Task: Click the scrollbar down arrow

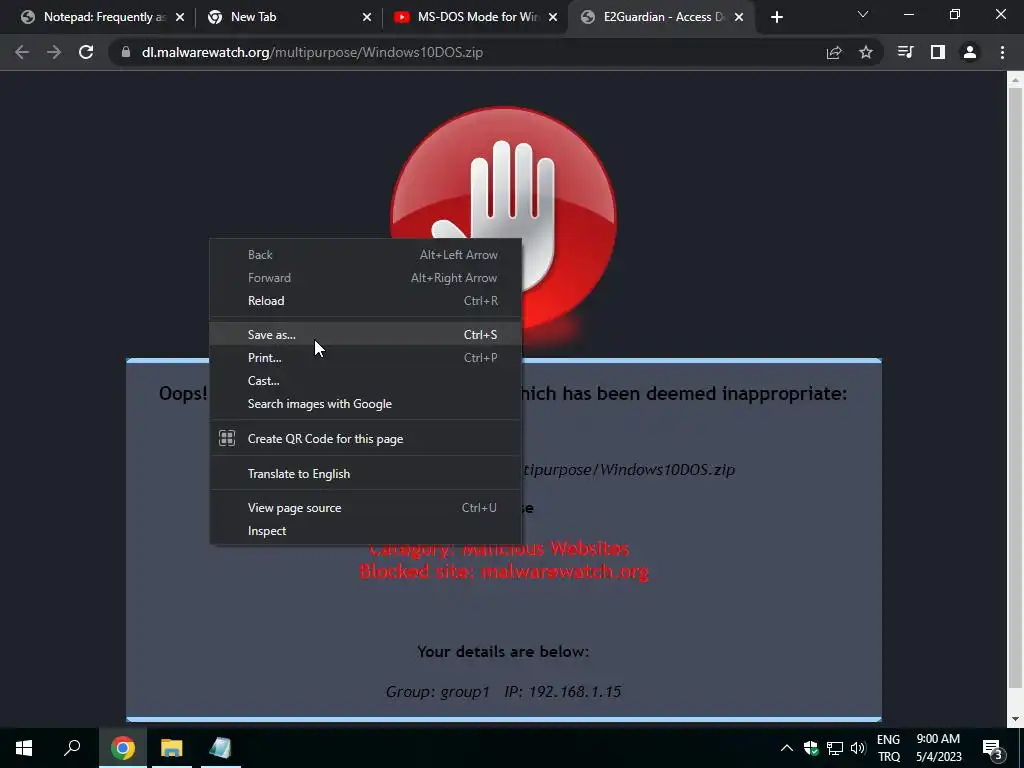Action: 1015,719
